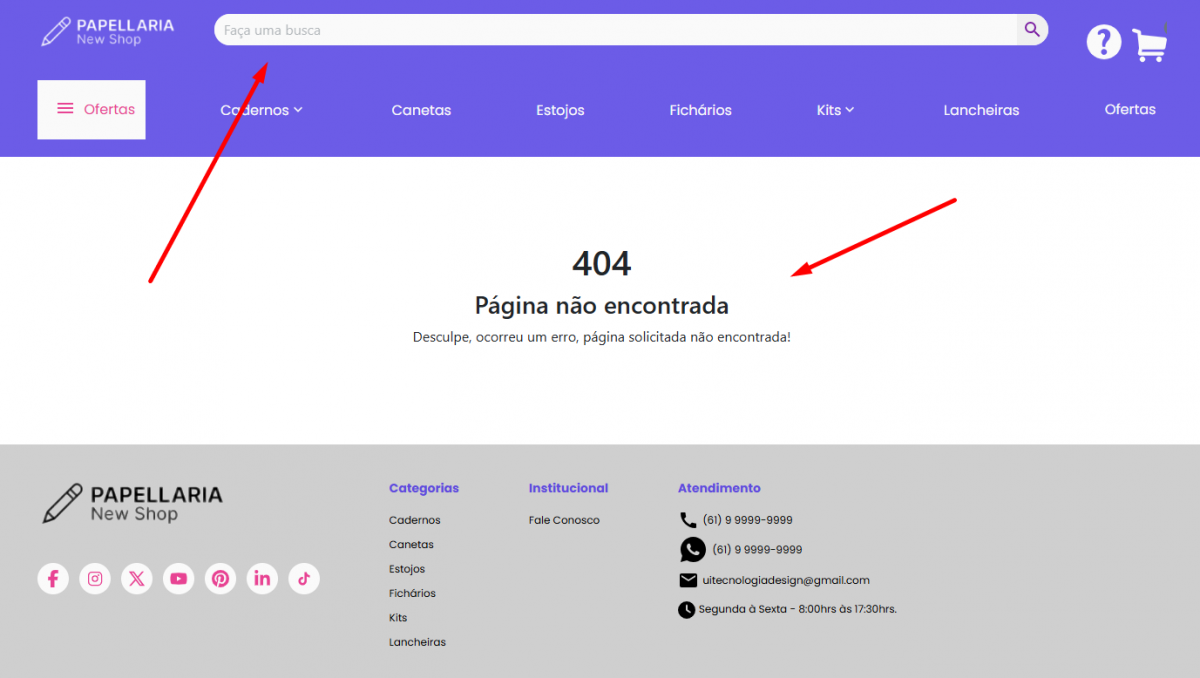Visit the TikTok social icon
The width and height of the screenshot is (1200, 678).
point(304,578)
